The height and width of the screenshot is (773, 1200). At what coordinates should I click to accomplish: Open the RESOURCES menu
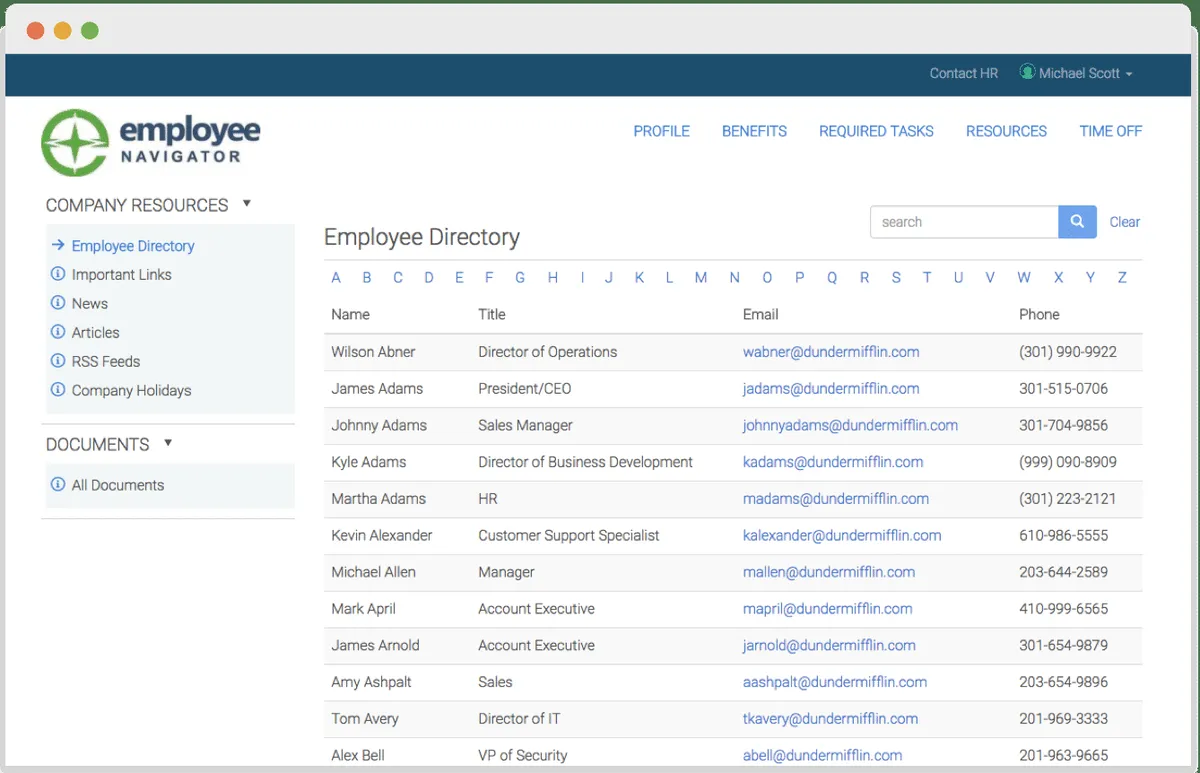pyautogui.click(x=1006, y=131)
